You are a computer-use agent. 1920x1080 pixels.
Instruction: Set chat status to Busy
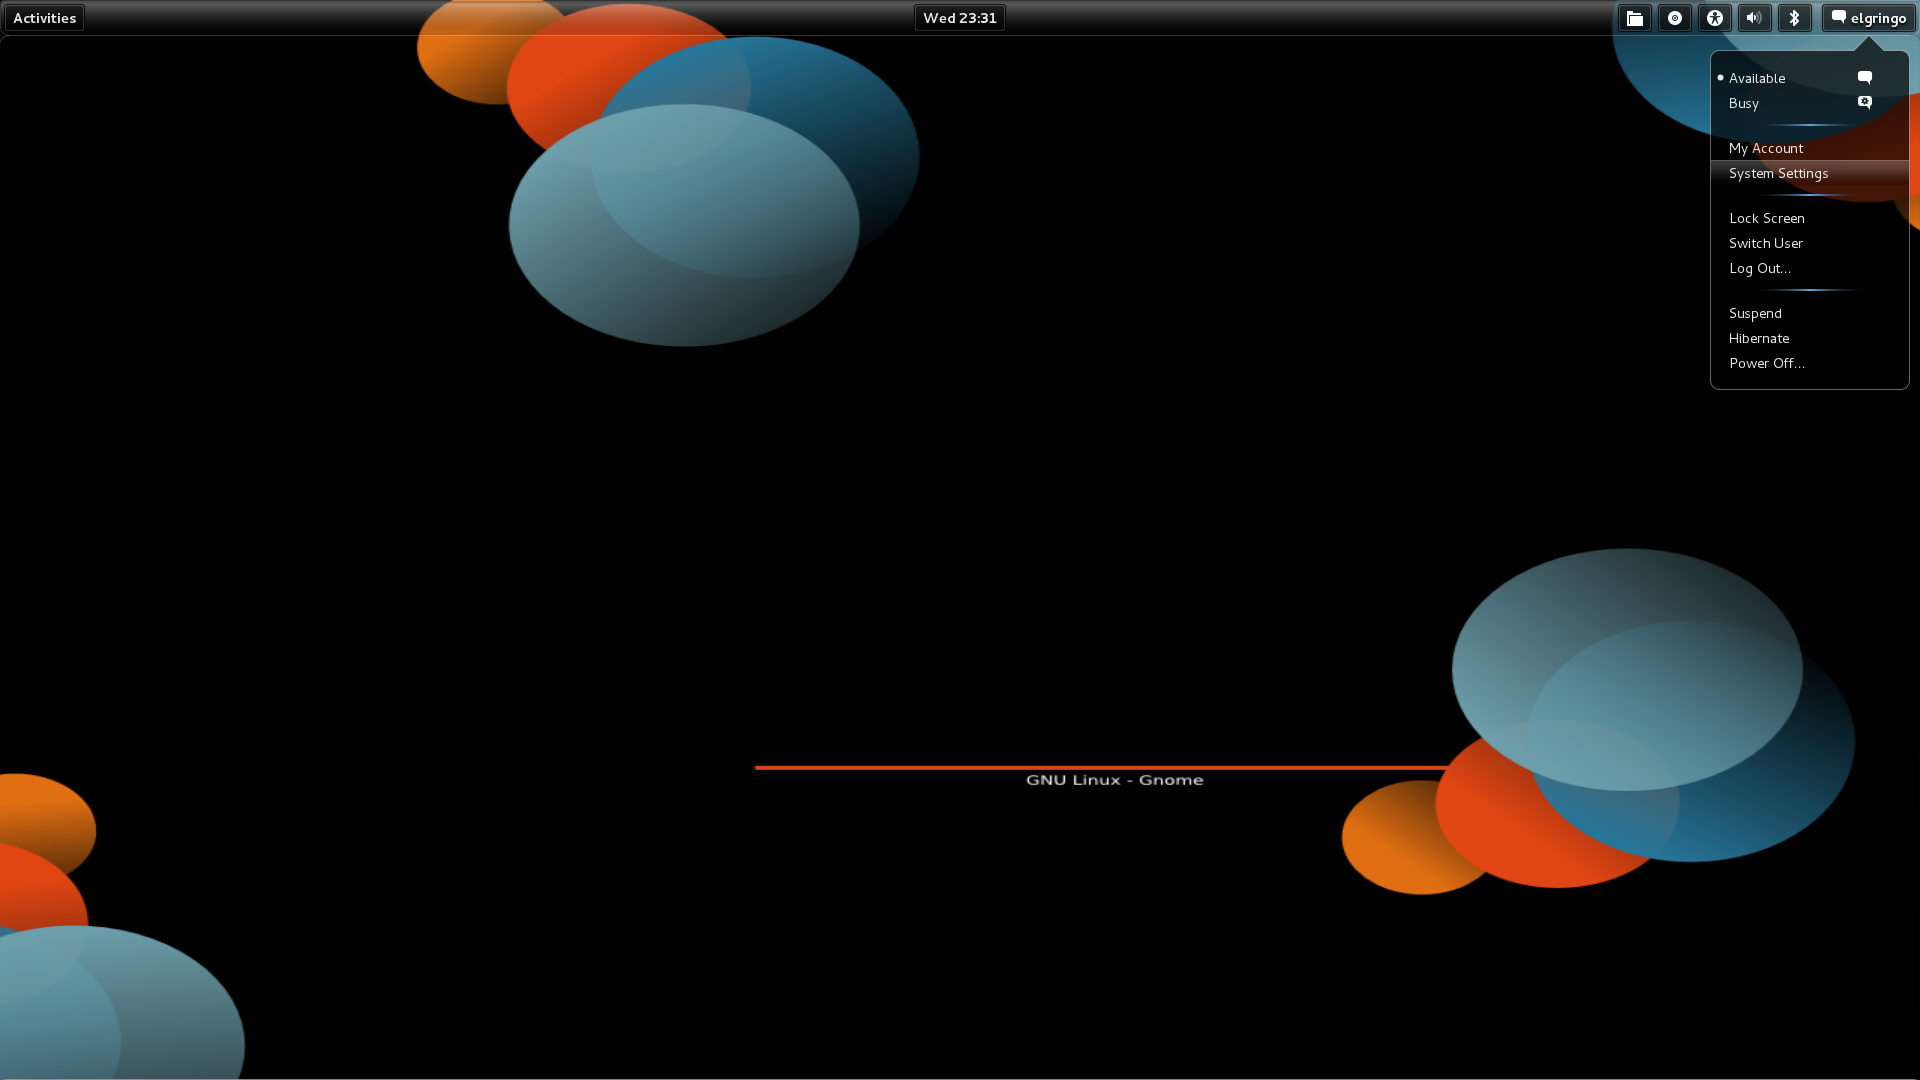(1809, 103)
